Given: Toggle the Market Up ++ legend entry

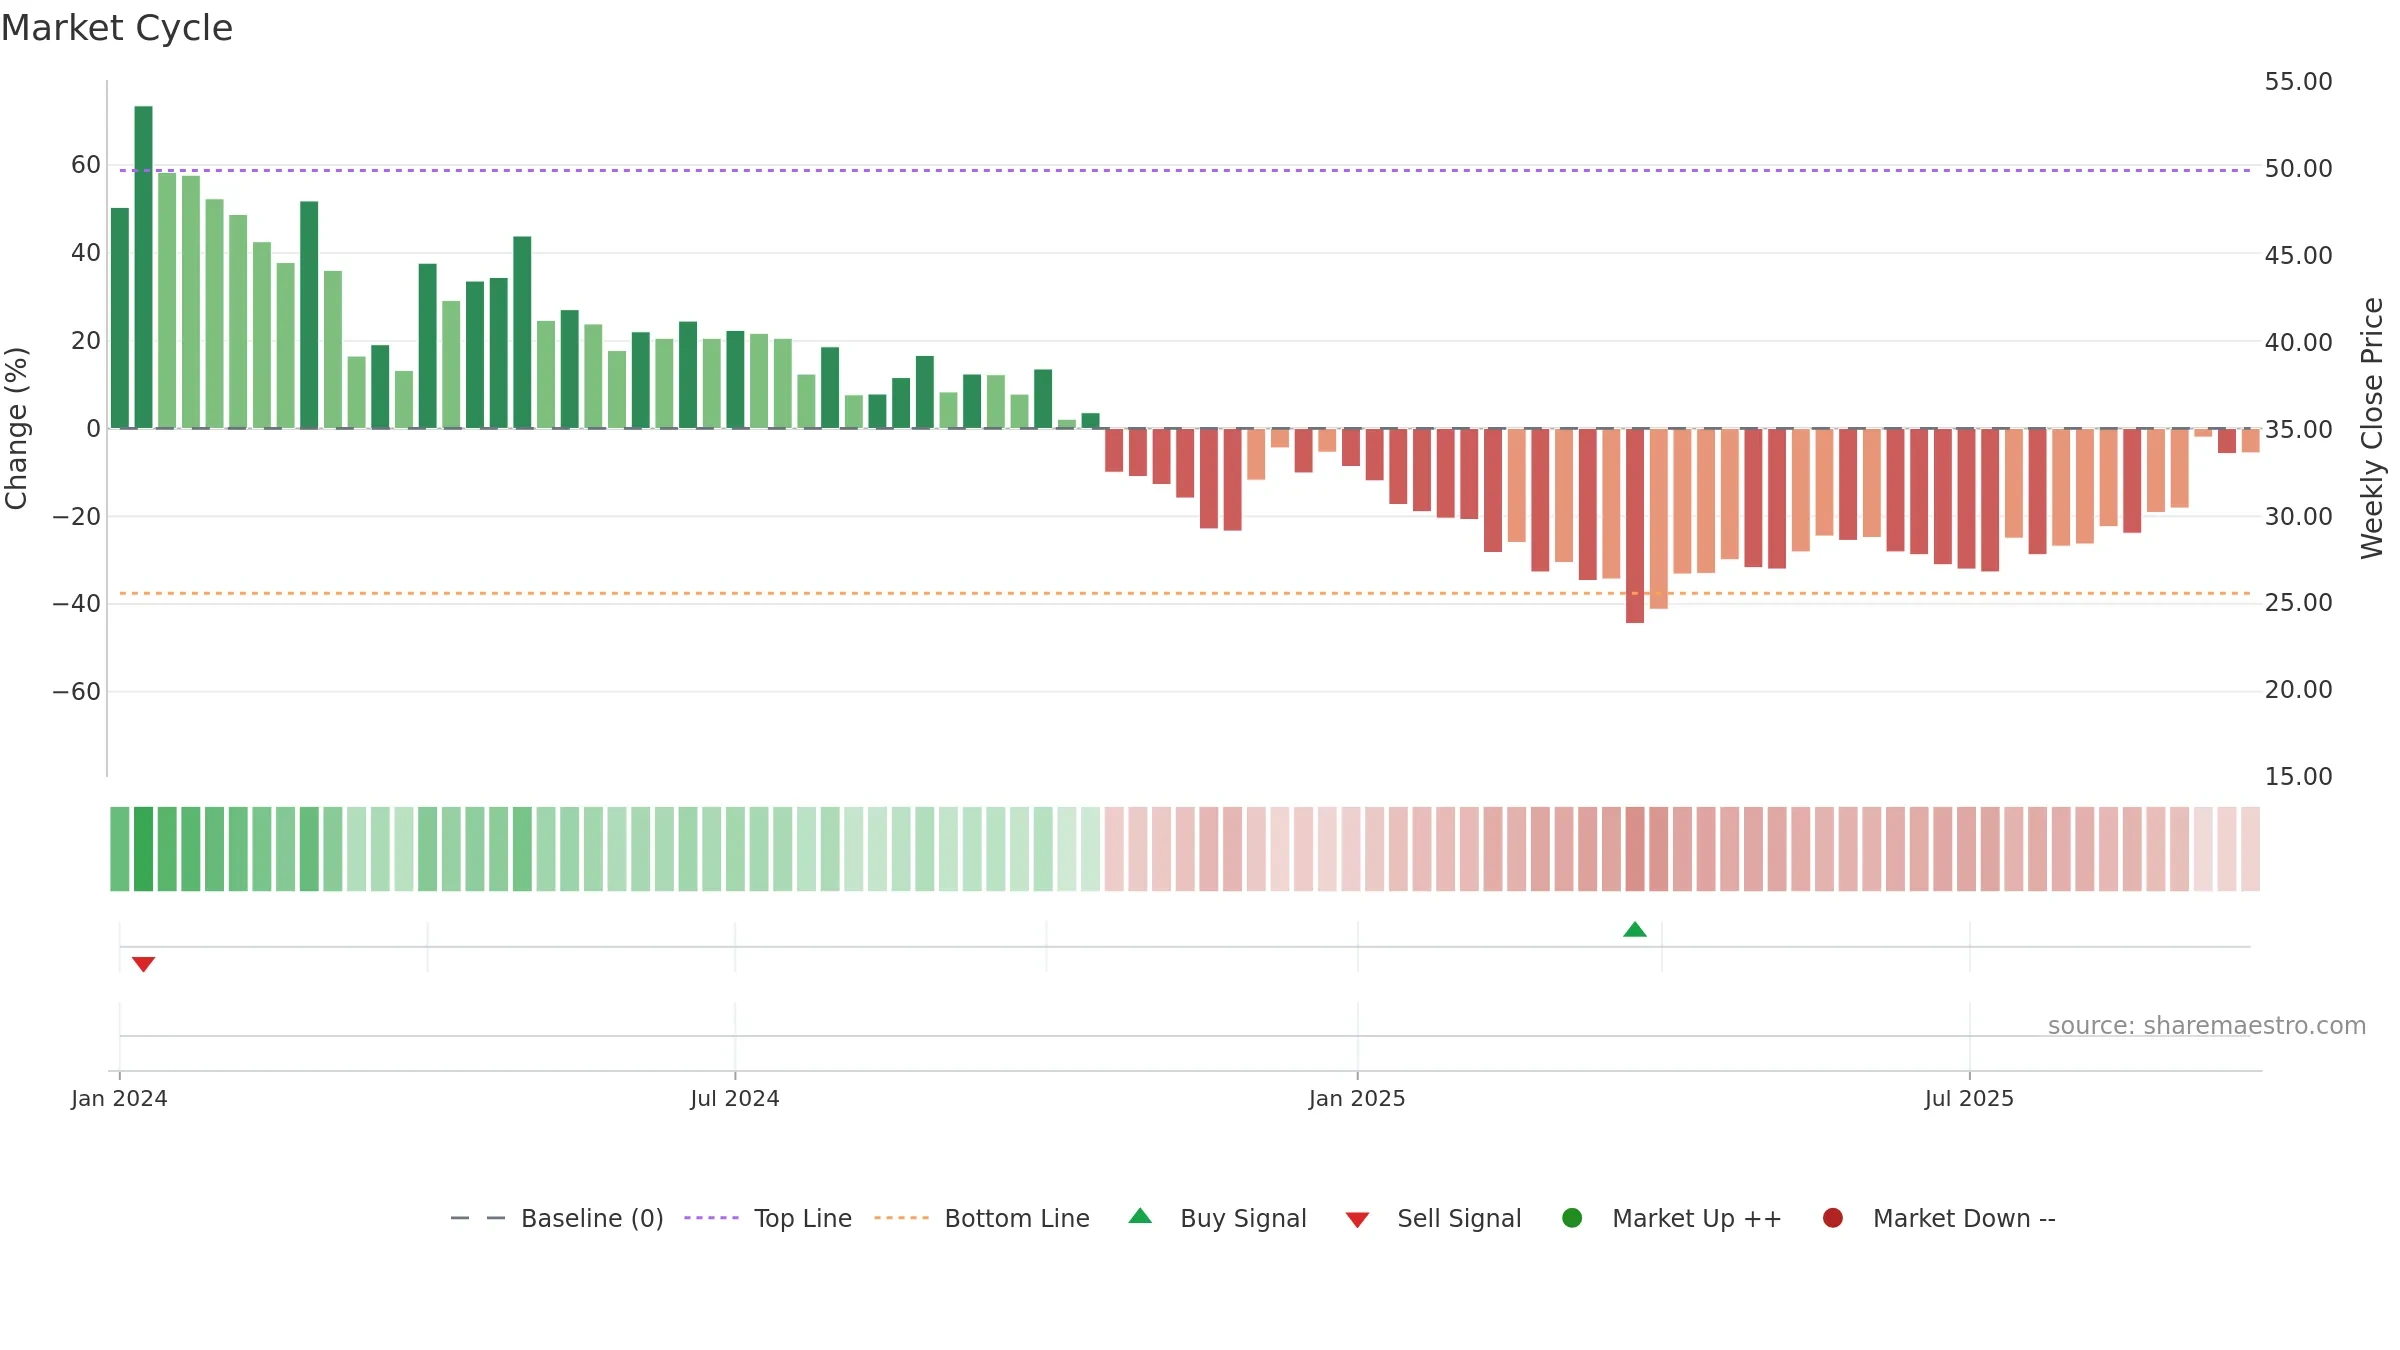Looking at the screenshot, I should (x=1671, y=1218).
